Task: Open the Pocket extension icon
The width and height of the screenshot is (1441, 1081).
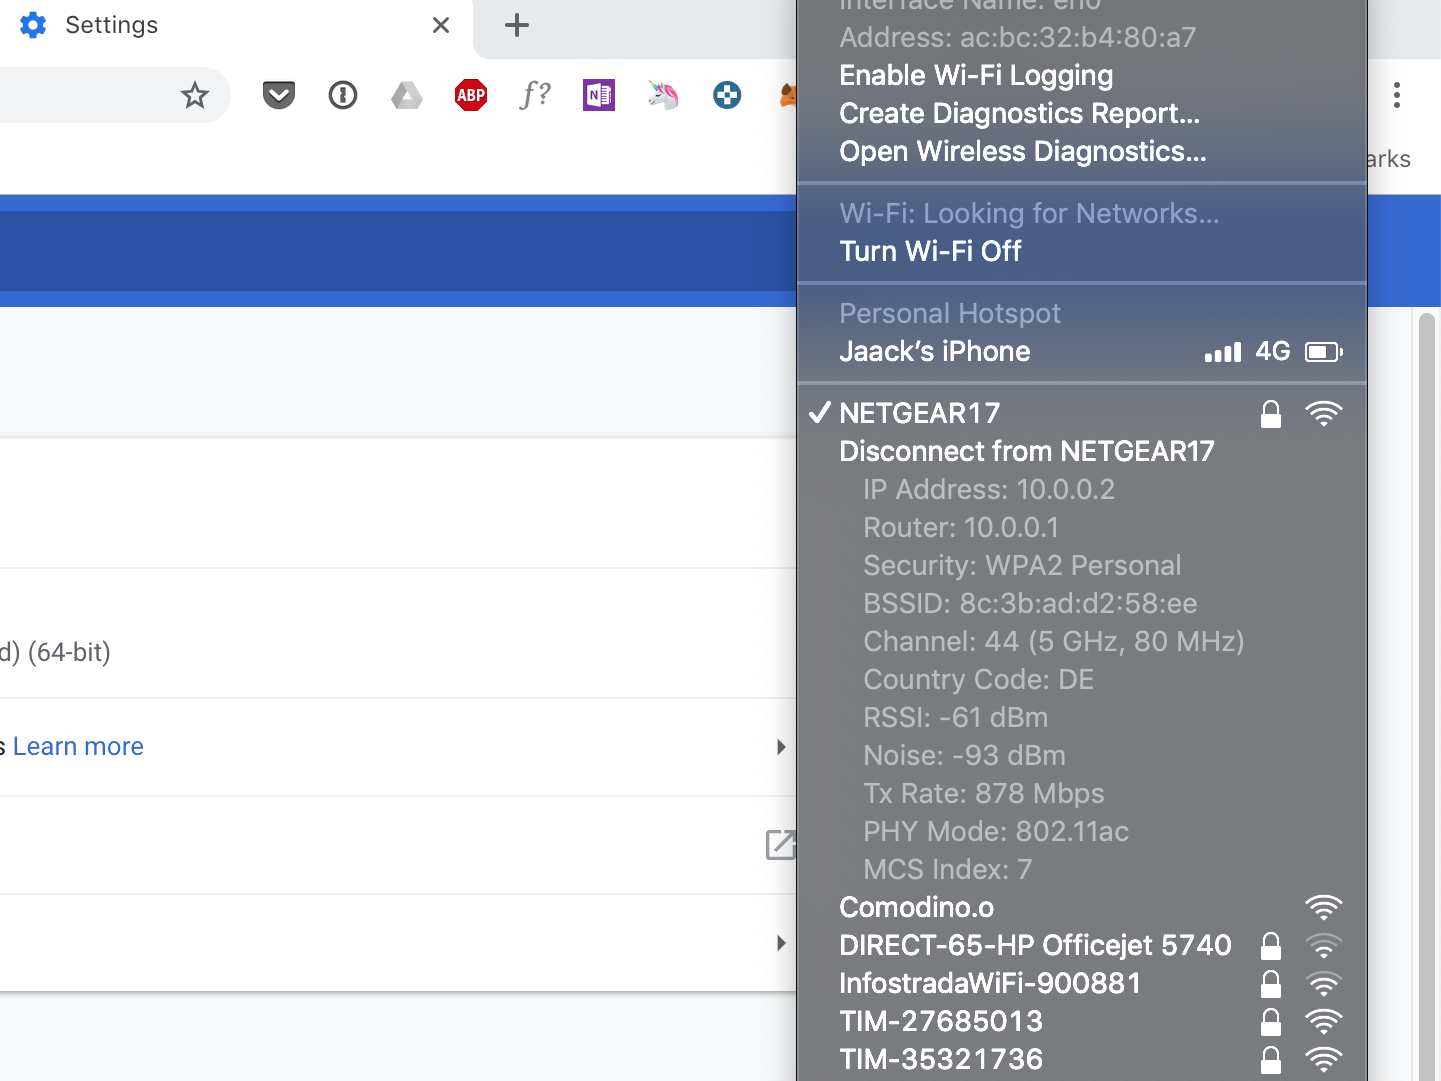Action: 279,96
